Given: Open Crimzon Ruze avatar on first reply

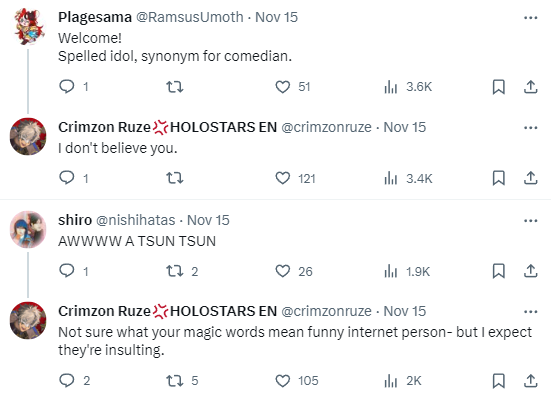Looking at the screenshot, I should [x=28, y=136].
